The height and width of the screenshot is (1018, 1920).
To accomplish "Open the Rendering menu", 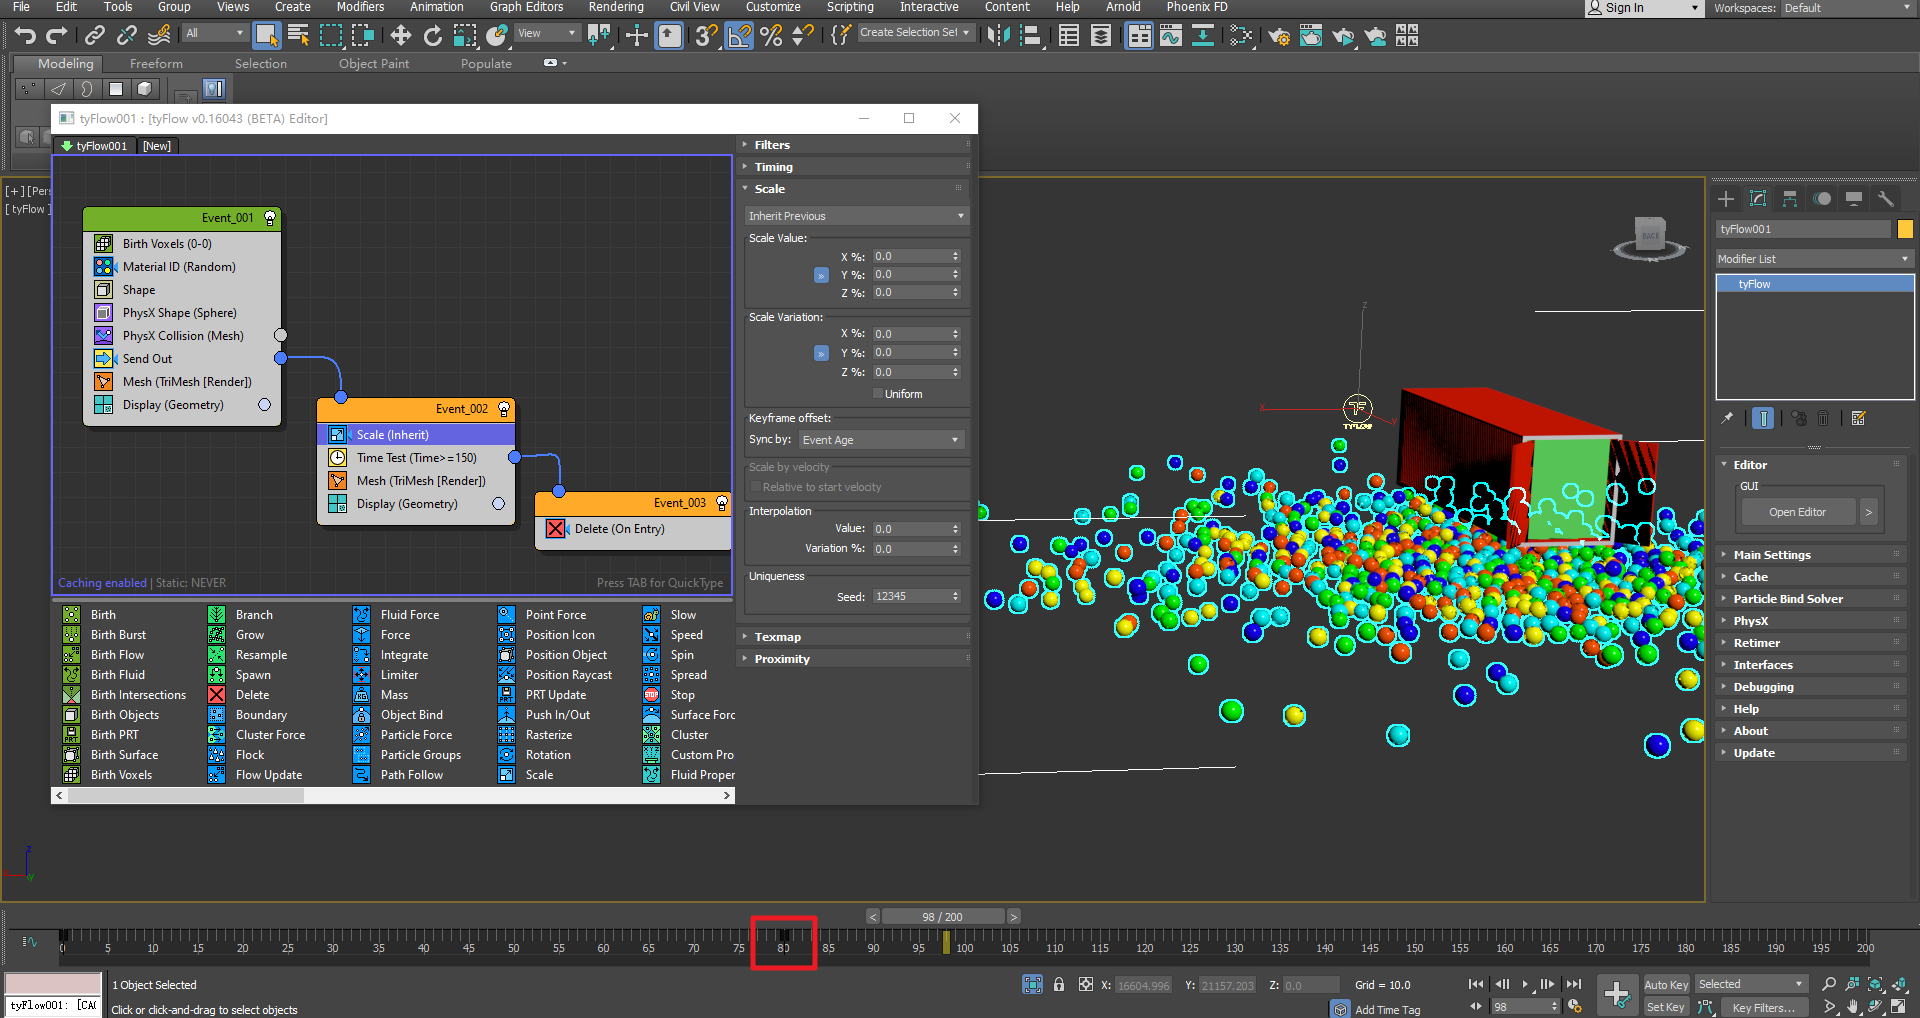I will (x=615, y=7).
